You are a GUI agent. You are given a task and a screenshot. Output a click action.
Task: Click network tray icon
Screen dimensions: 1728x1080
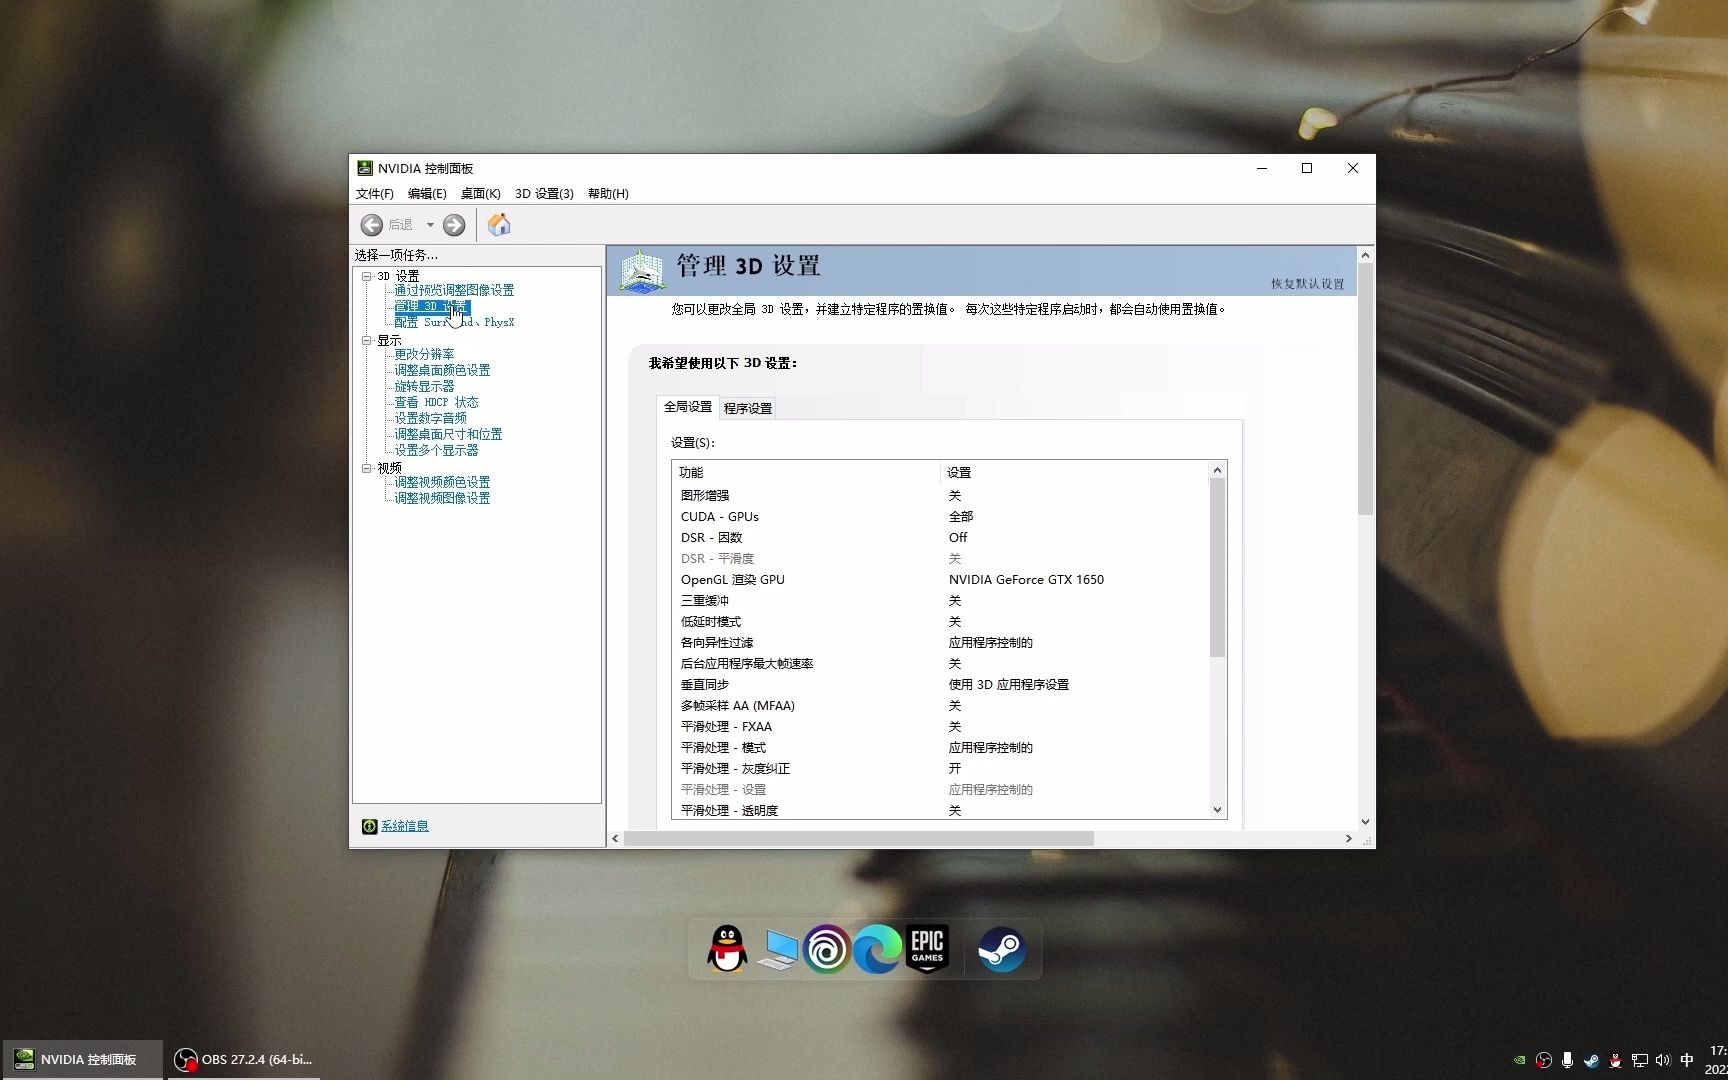pos(1639,1060)
